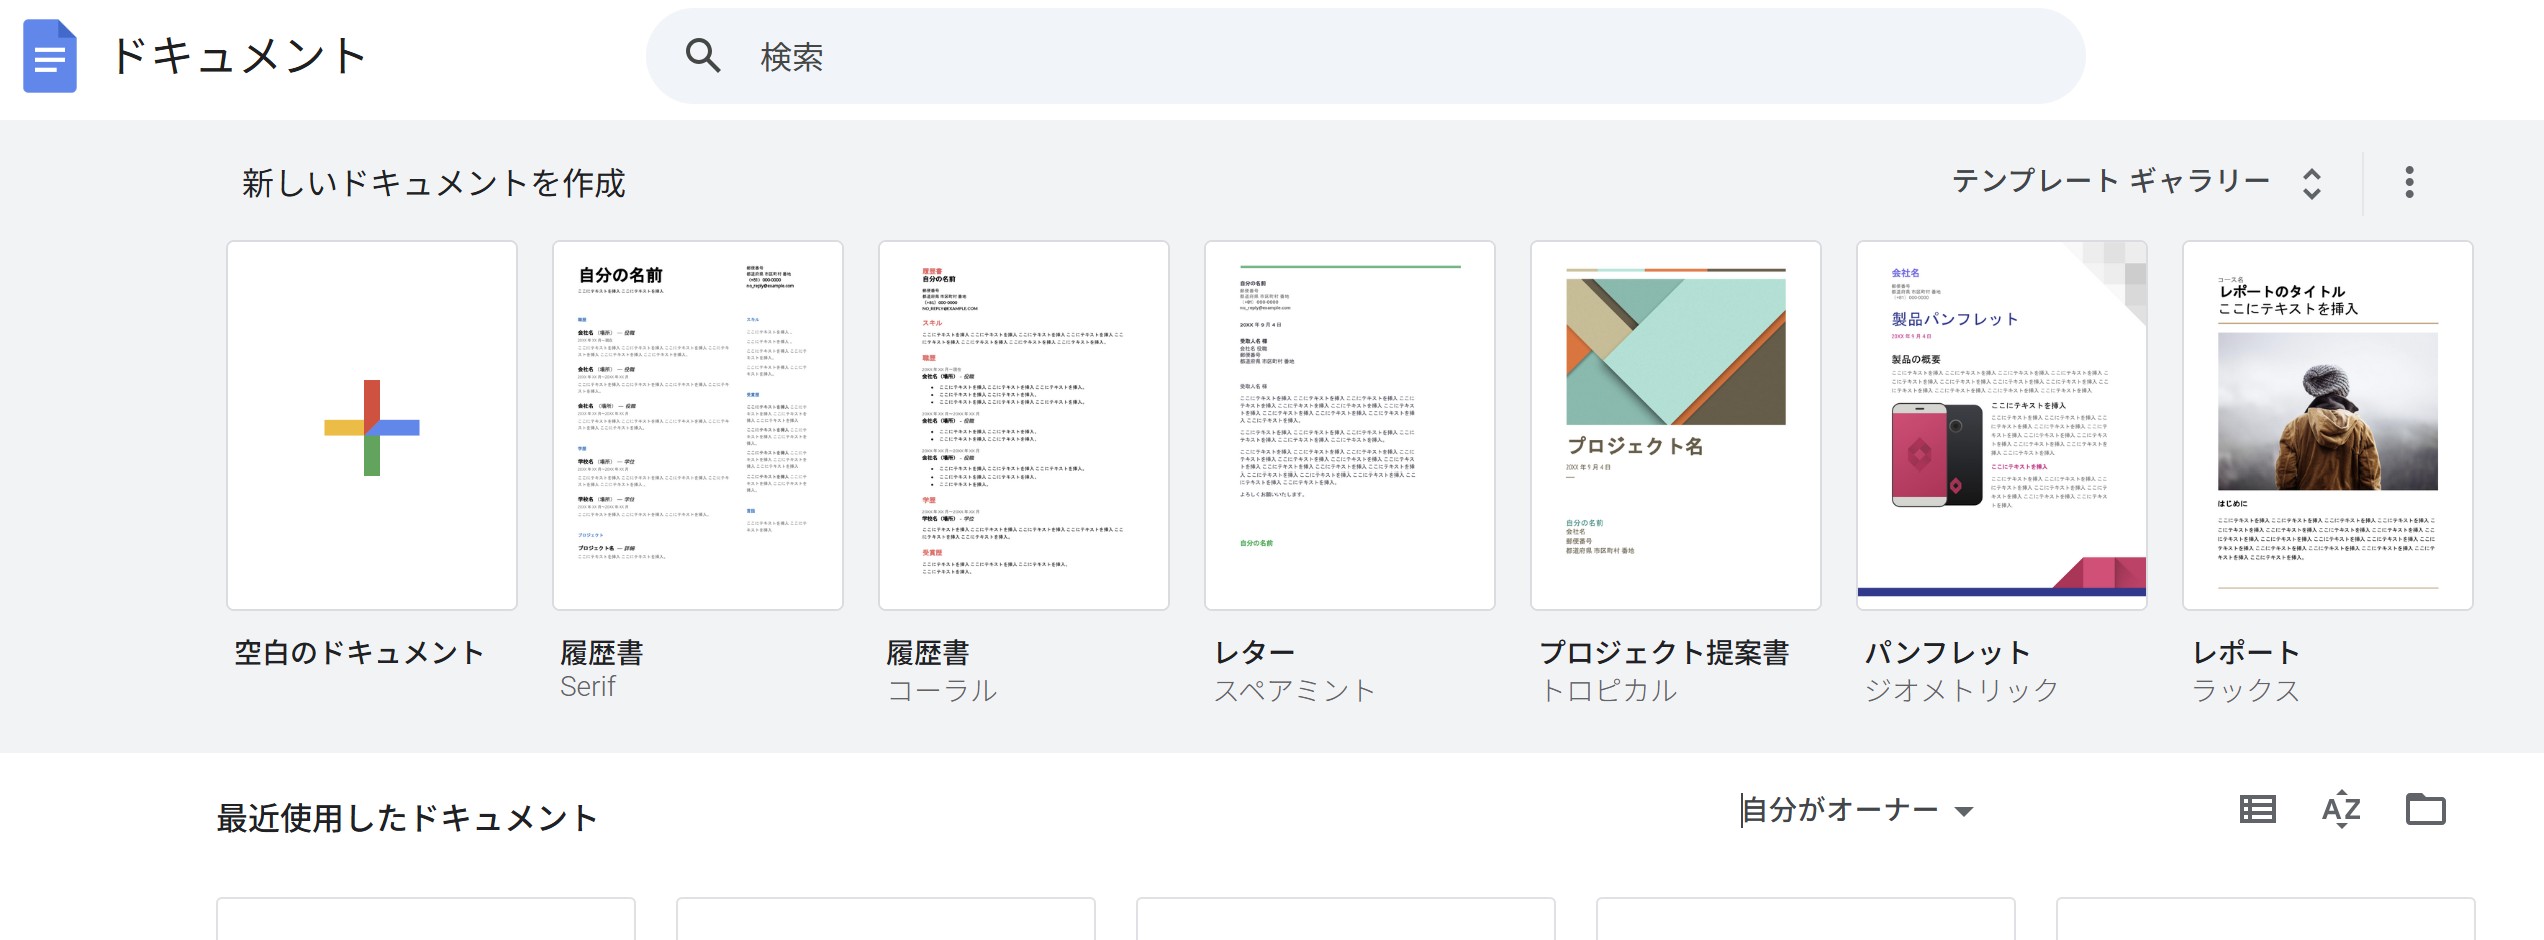Open the file picker folder icon
Screen dimensions: 2544x940
[x=2425, y=809]
